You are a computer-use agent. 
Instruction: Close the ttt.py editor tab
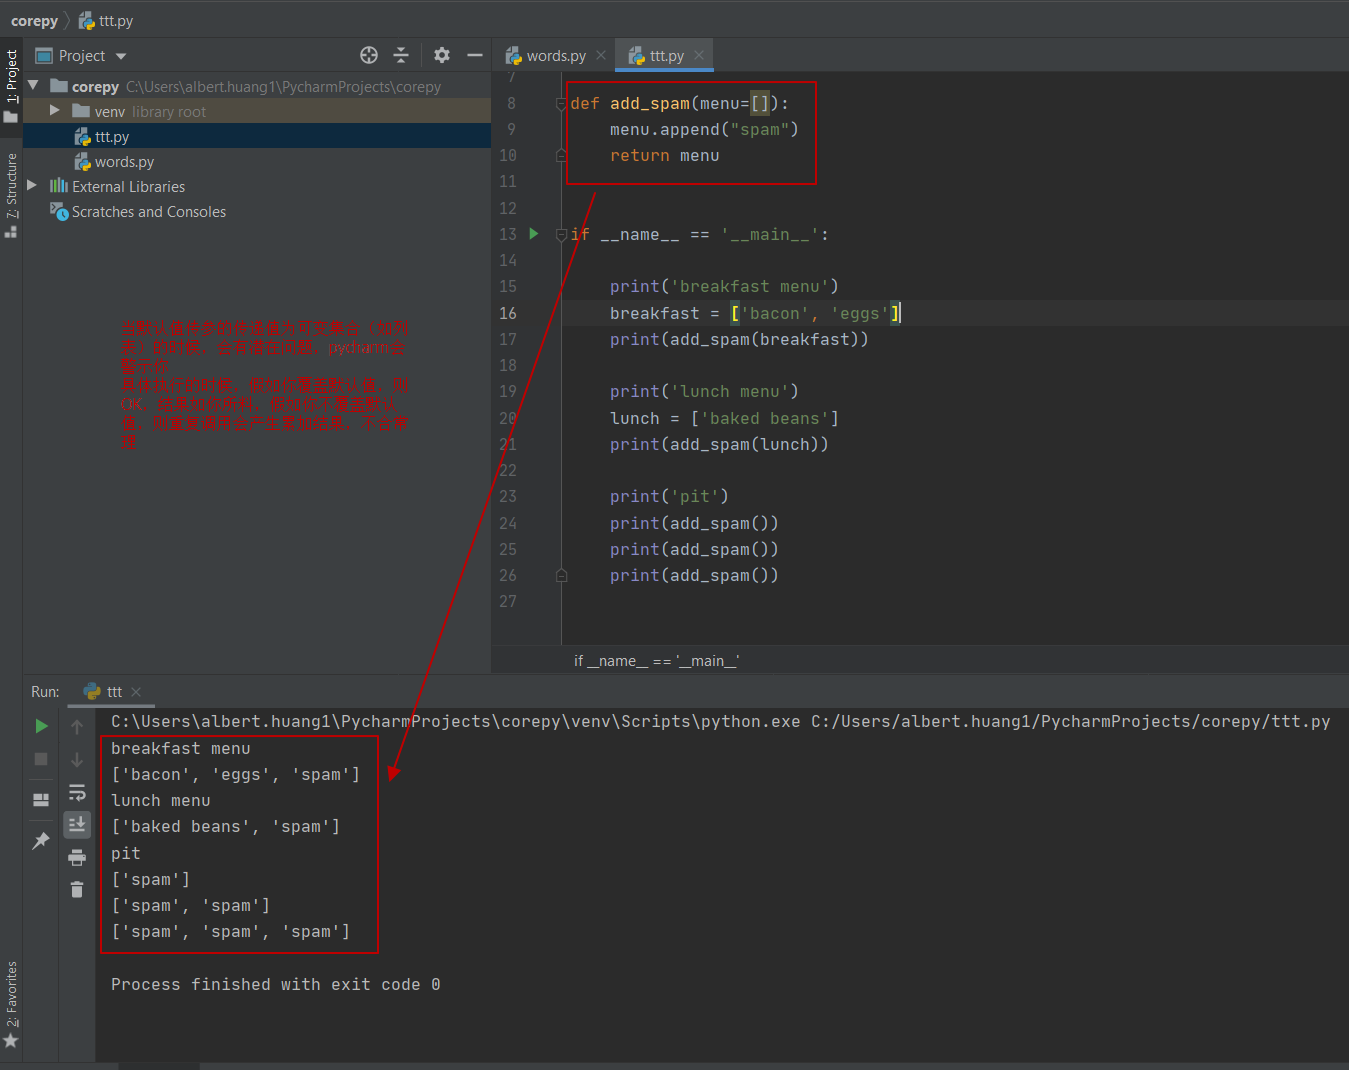pos(699,56)
